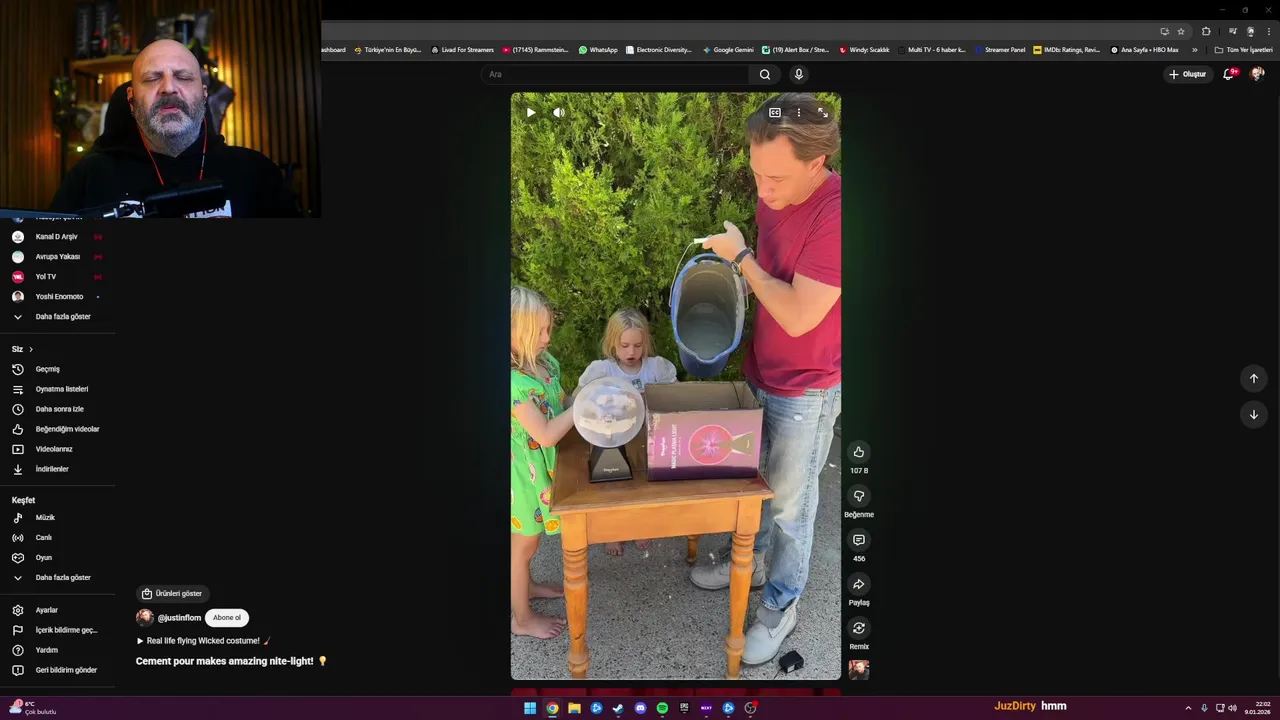Expand the bookmarks bar overflow chevron
The image size is (1280, 720).
coord(1195,50)
